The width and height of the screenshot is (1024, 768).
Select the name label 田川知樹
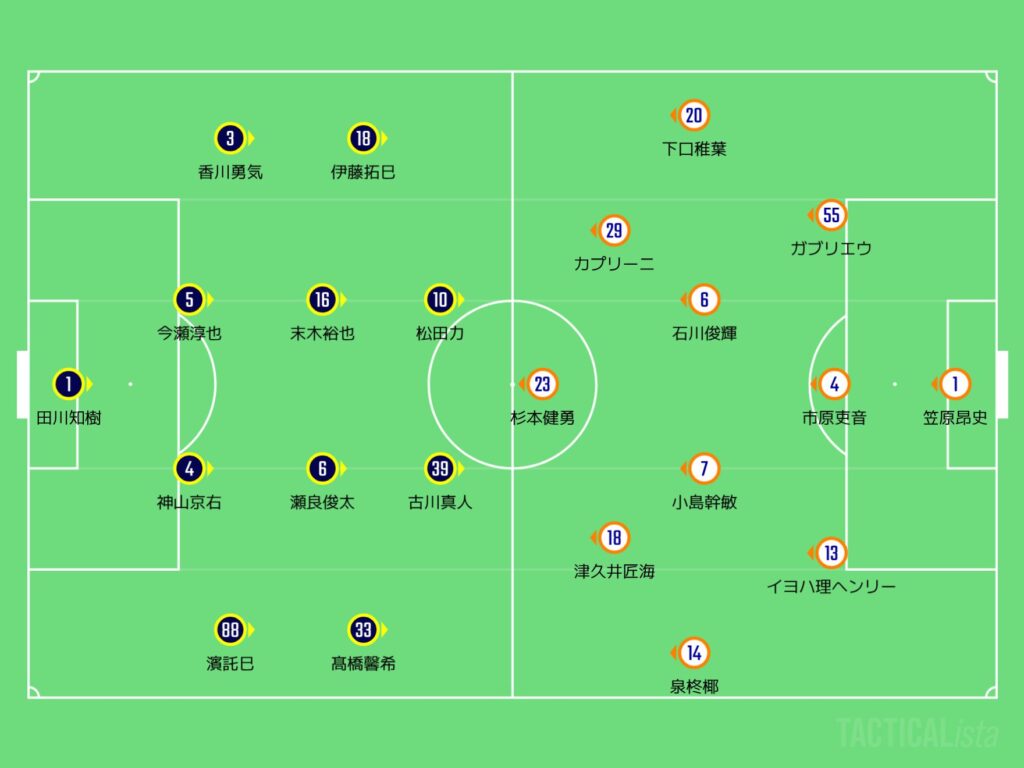click(x=68, y=418)
